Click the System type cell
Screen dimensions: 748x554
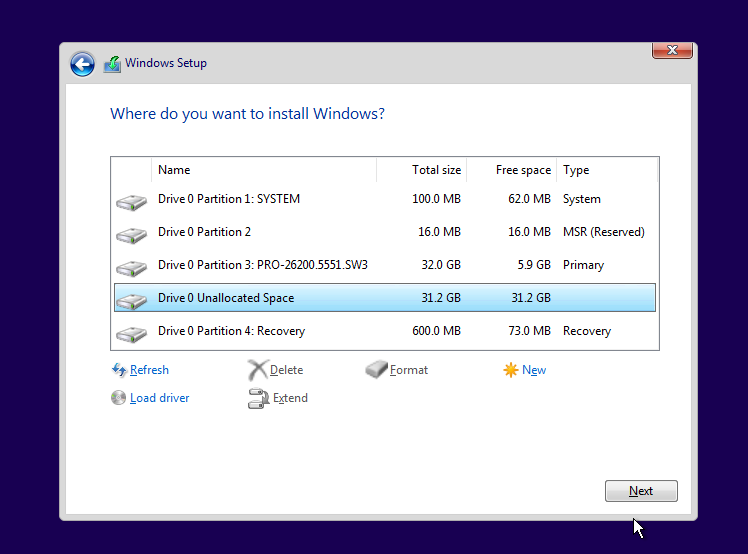point(582,199)
